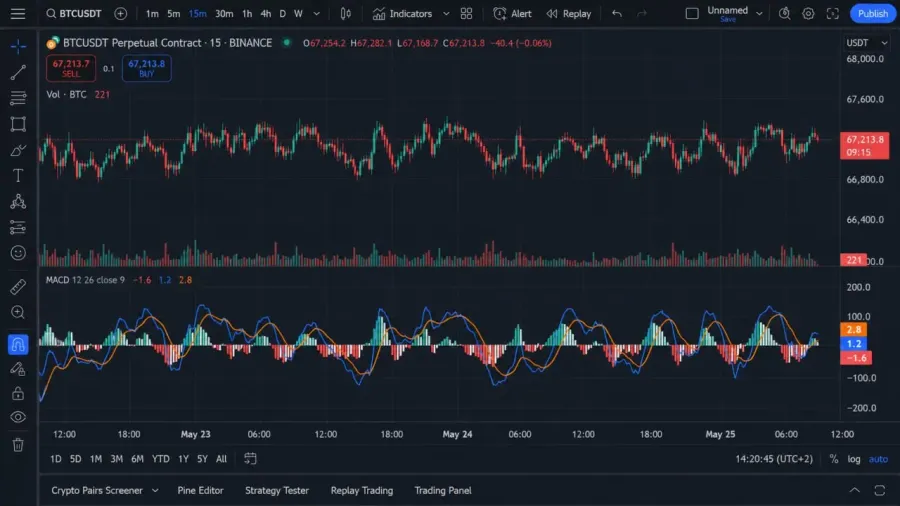Screen dimensions: 900x506
Task: Open the layout setup square icon
Action: (x=692, y=13)
